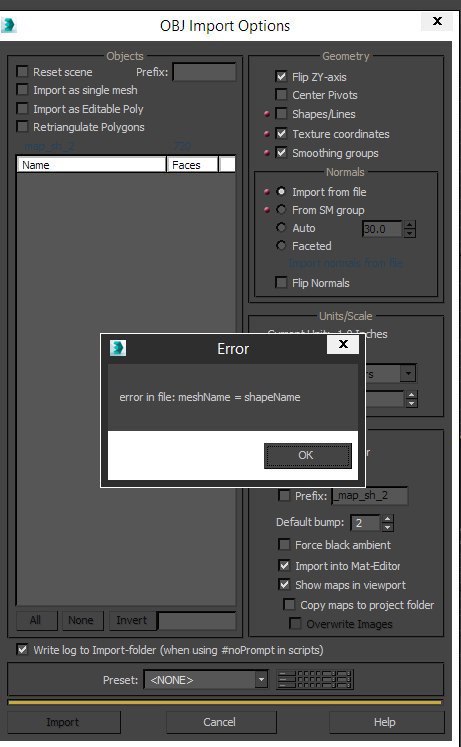
Task: Click the red dot beside From SM group
Action: 267,210
